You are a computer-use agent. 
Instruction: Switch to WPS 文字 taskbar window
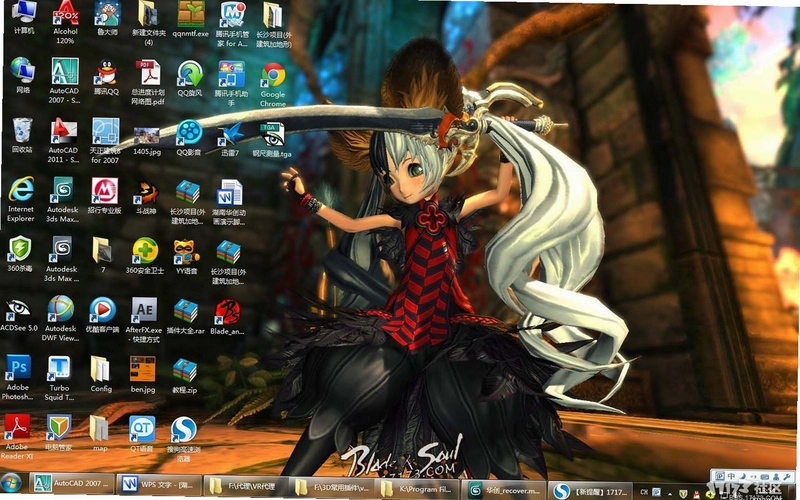point(159,485)
